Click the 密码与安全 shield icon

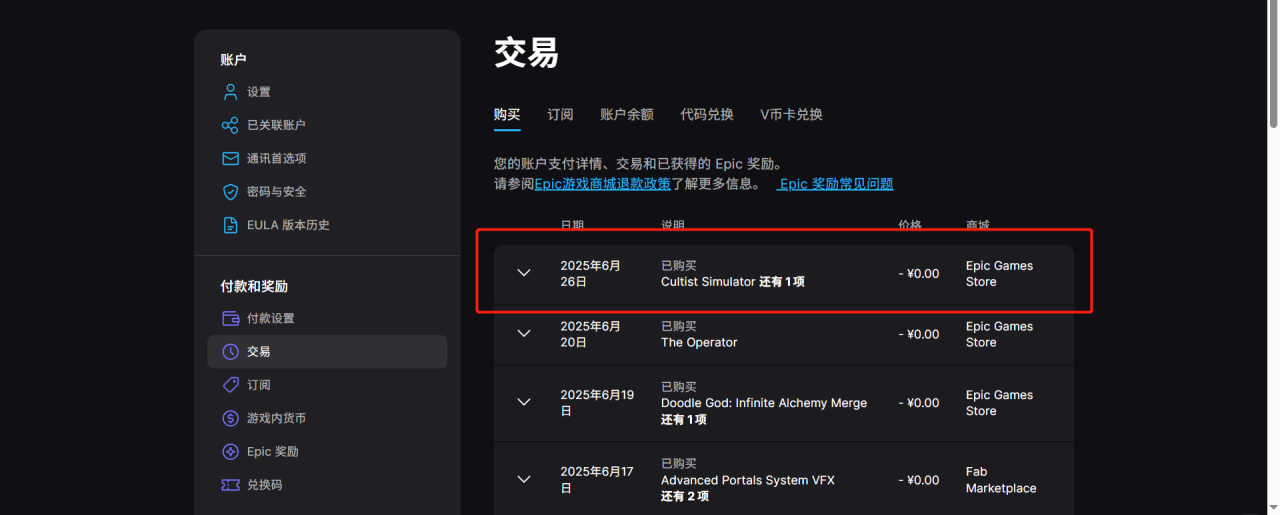[230, 192]
